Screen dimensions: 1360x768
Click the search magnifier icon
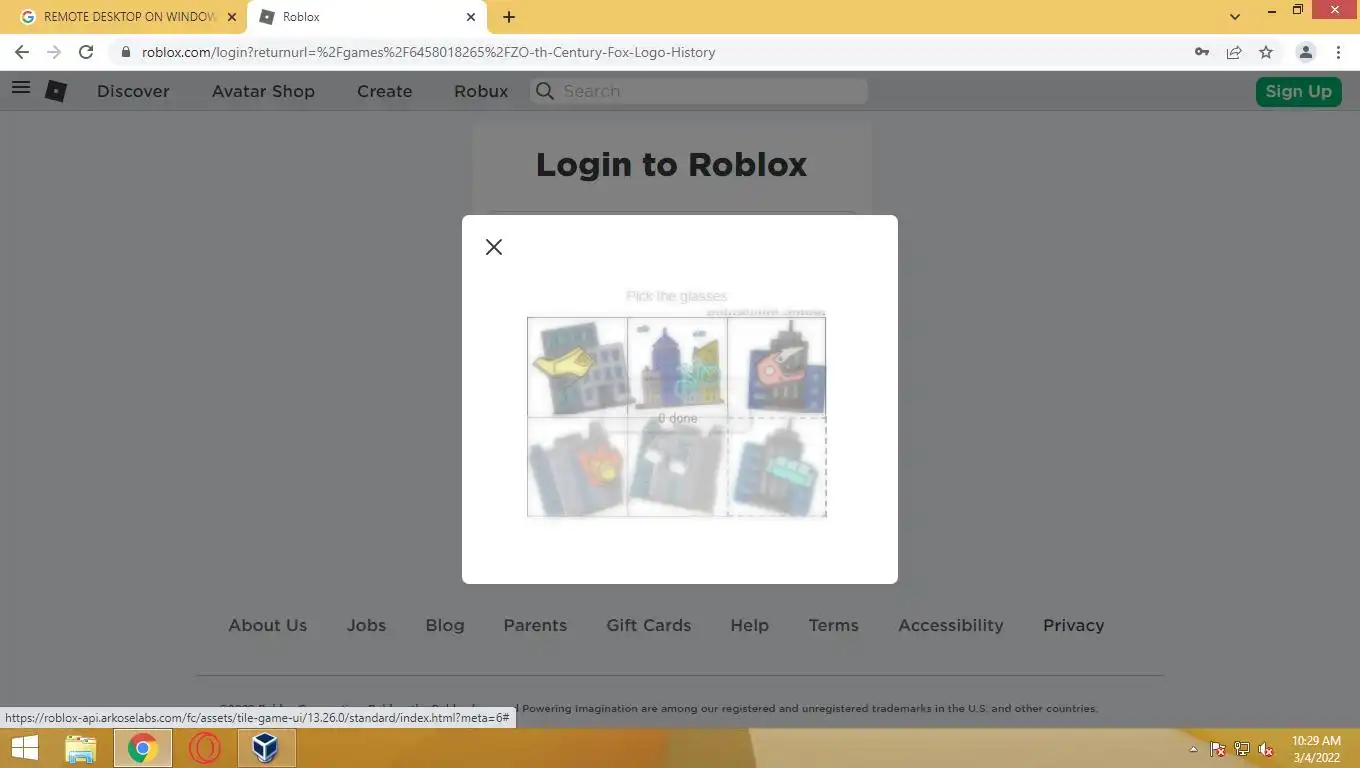(544, 91)
